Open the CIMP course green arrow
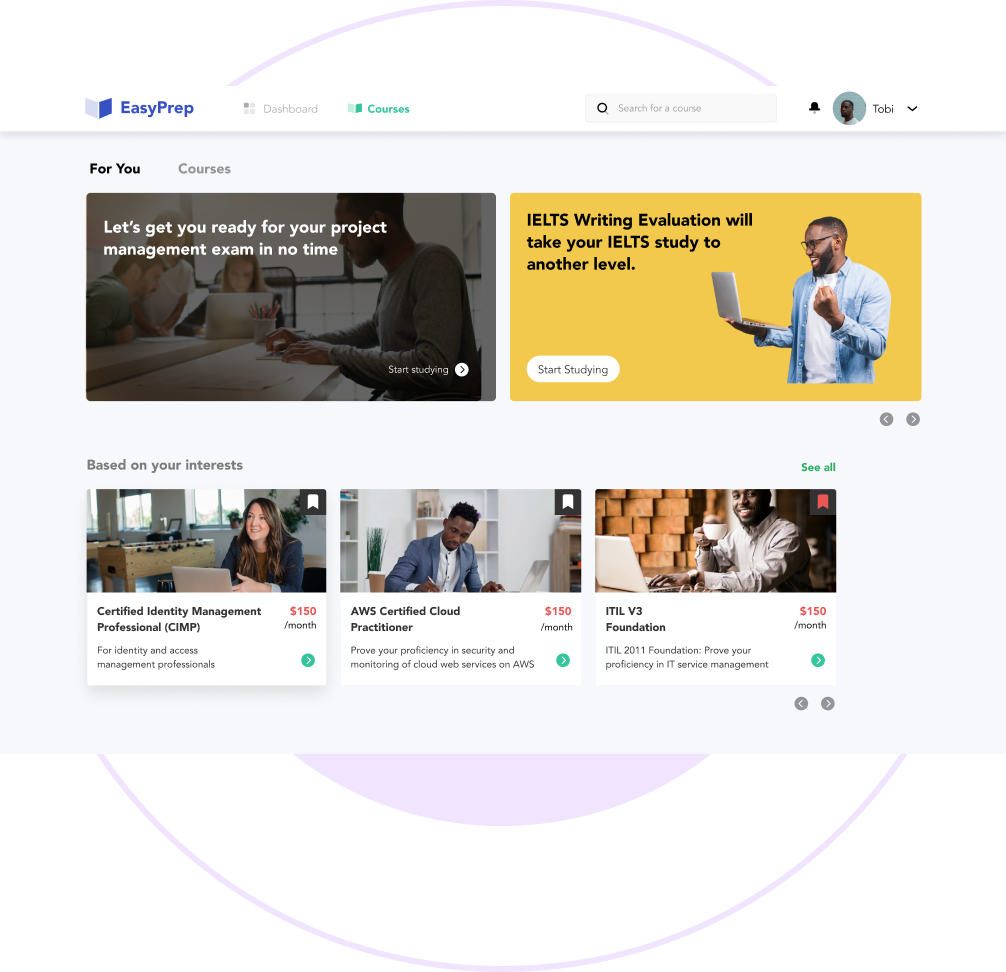The height and width of the screenshot is (972, 1006). point(308,660)
